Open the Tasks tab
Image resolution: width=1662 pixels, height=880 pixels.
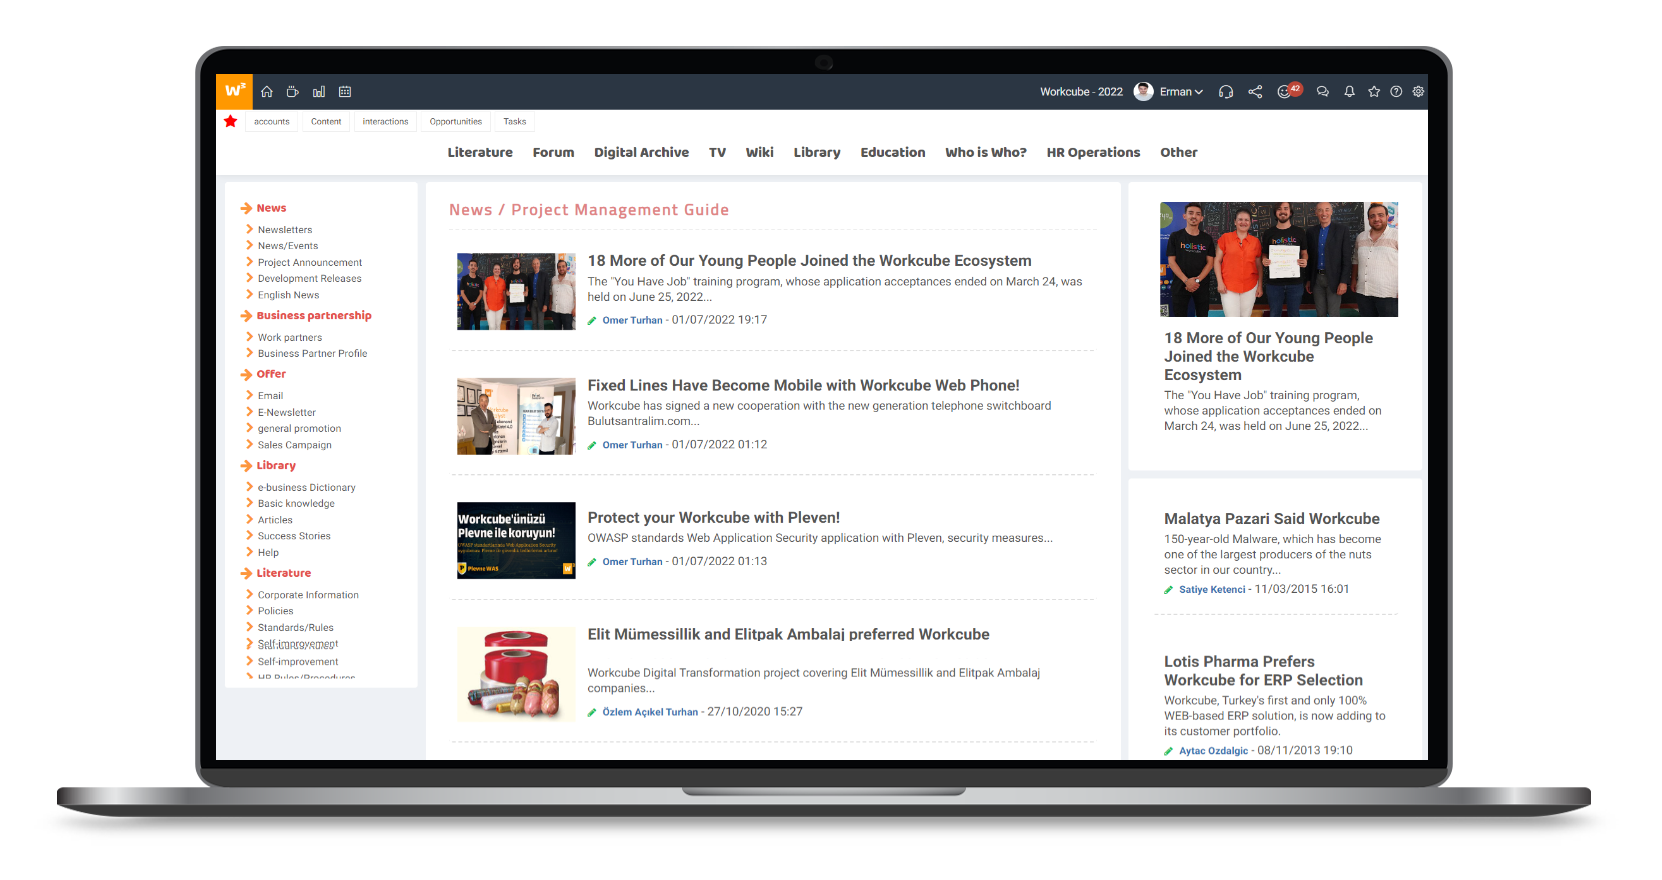click(x=515, y=122)
